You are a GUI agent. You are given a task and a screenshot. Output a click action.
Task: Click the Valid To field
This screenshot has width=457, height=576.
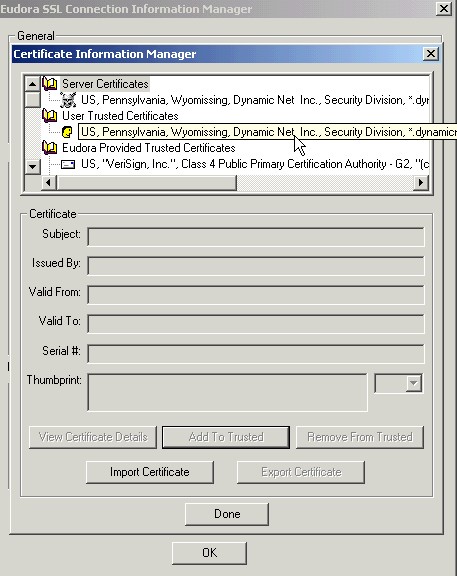(x=256, y=324)
